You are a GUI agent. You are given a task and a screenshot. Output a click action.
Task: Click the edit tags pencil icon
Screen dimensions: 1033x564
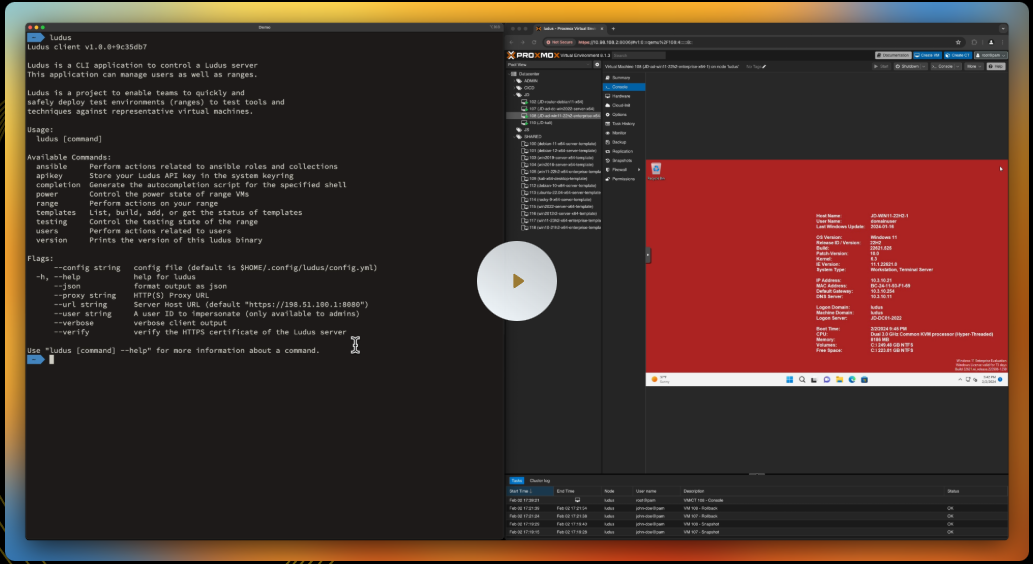point(765,66)
